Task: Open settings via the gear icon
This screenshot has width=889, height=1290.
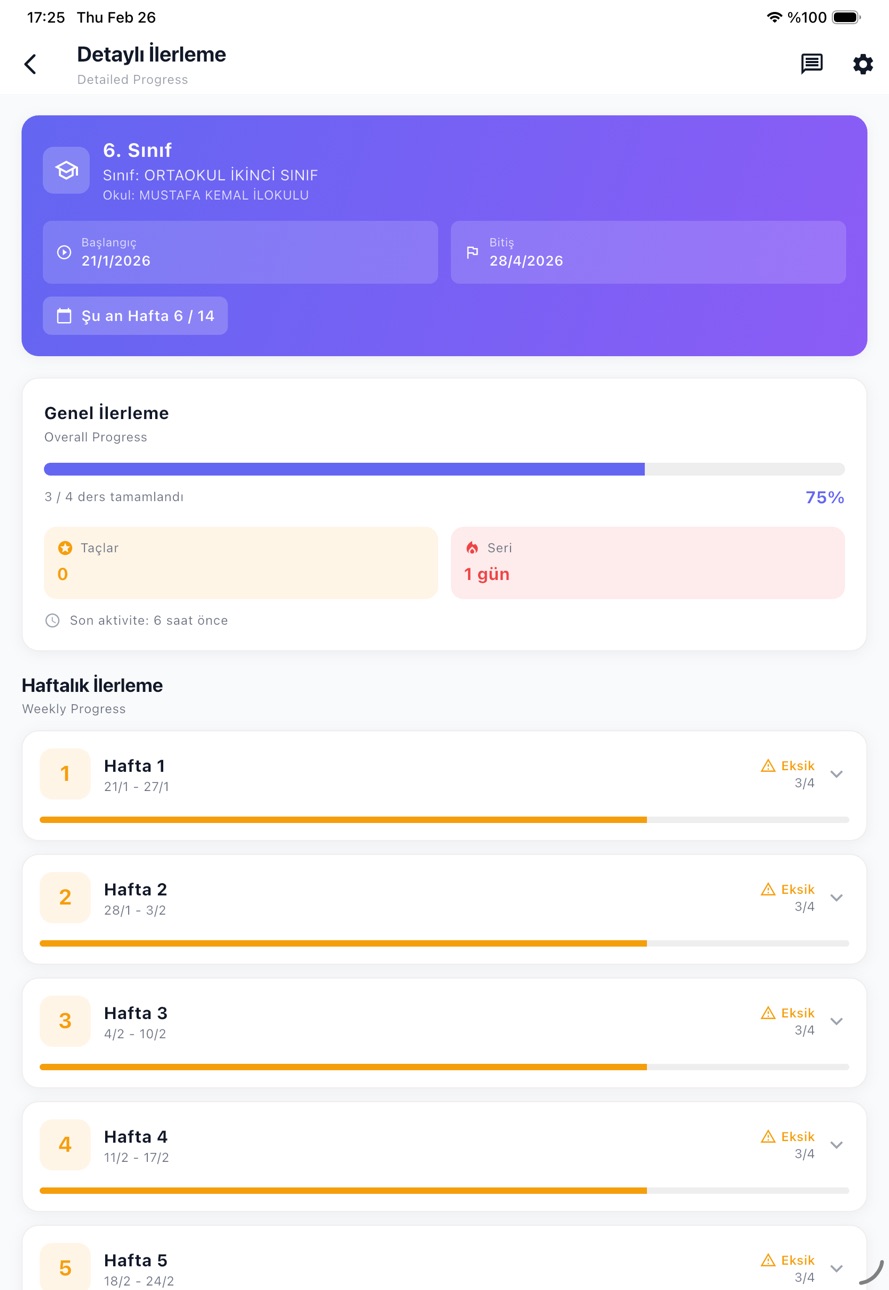Action: 863,64
